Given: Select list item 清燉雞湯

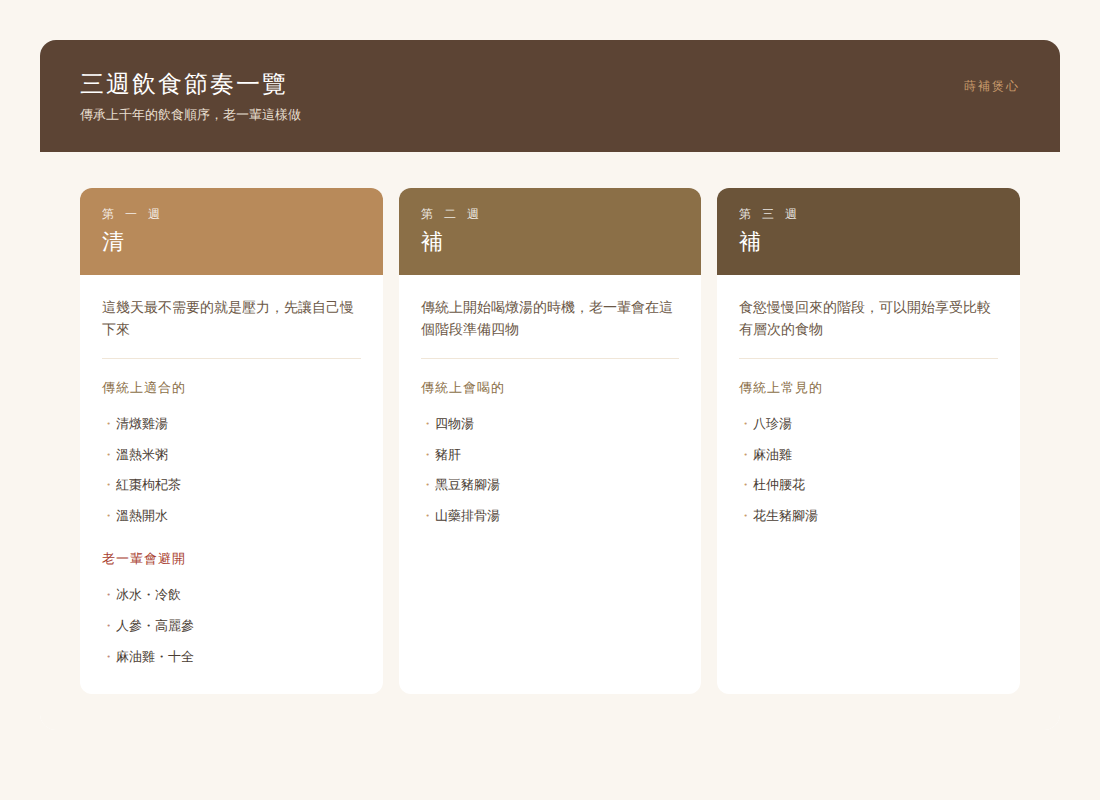Looking at the screenshot, I should pos(142,424).
